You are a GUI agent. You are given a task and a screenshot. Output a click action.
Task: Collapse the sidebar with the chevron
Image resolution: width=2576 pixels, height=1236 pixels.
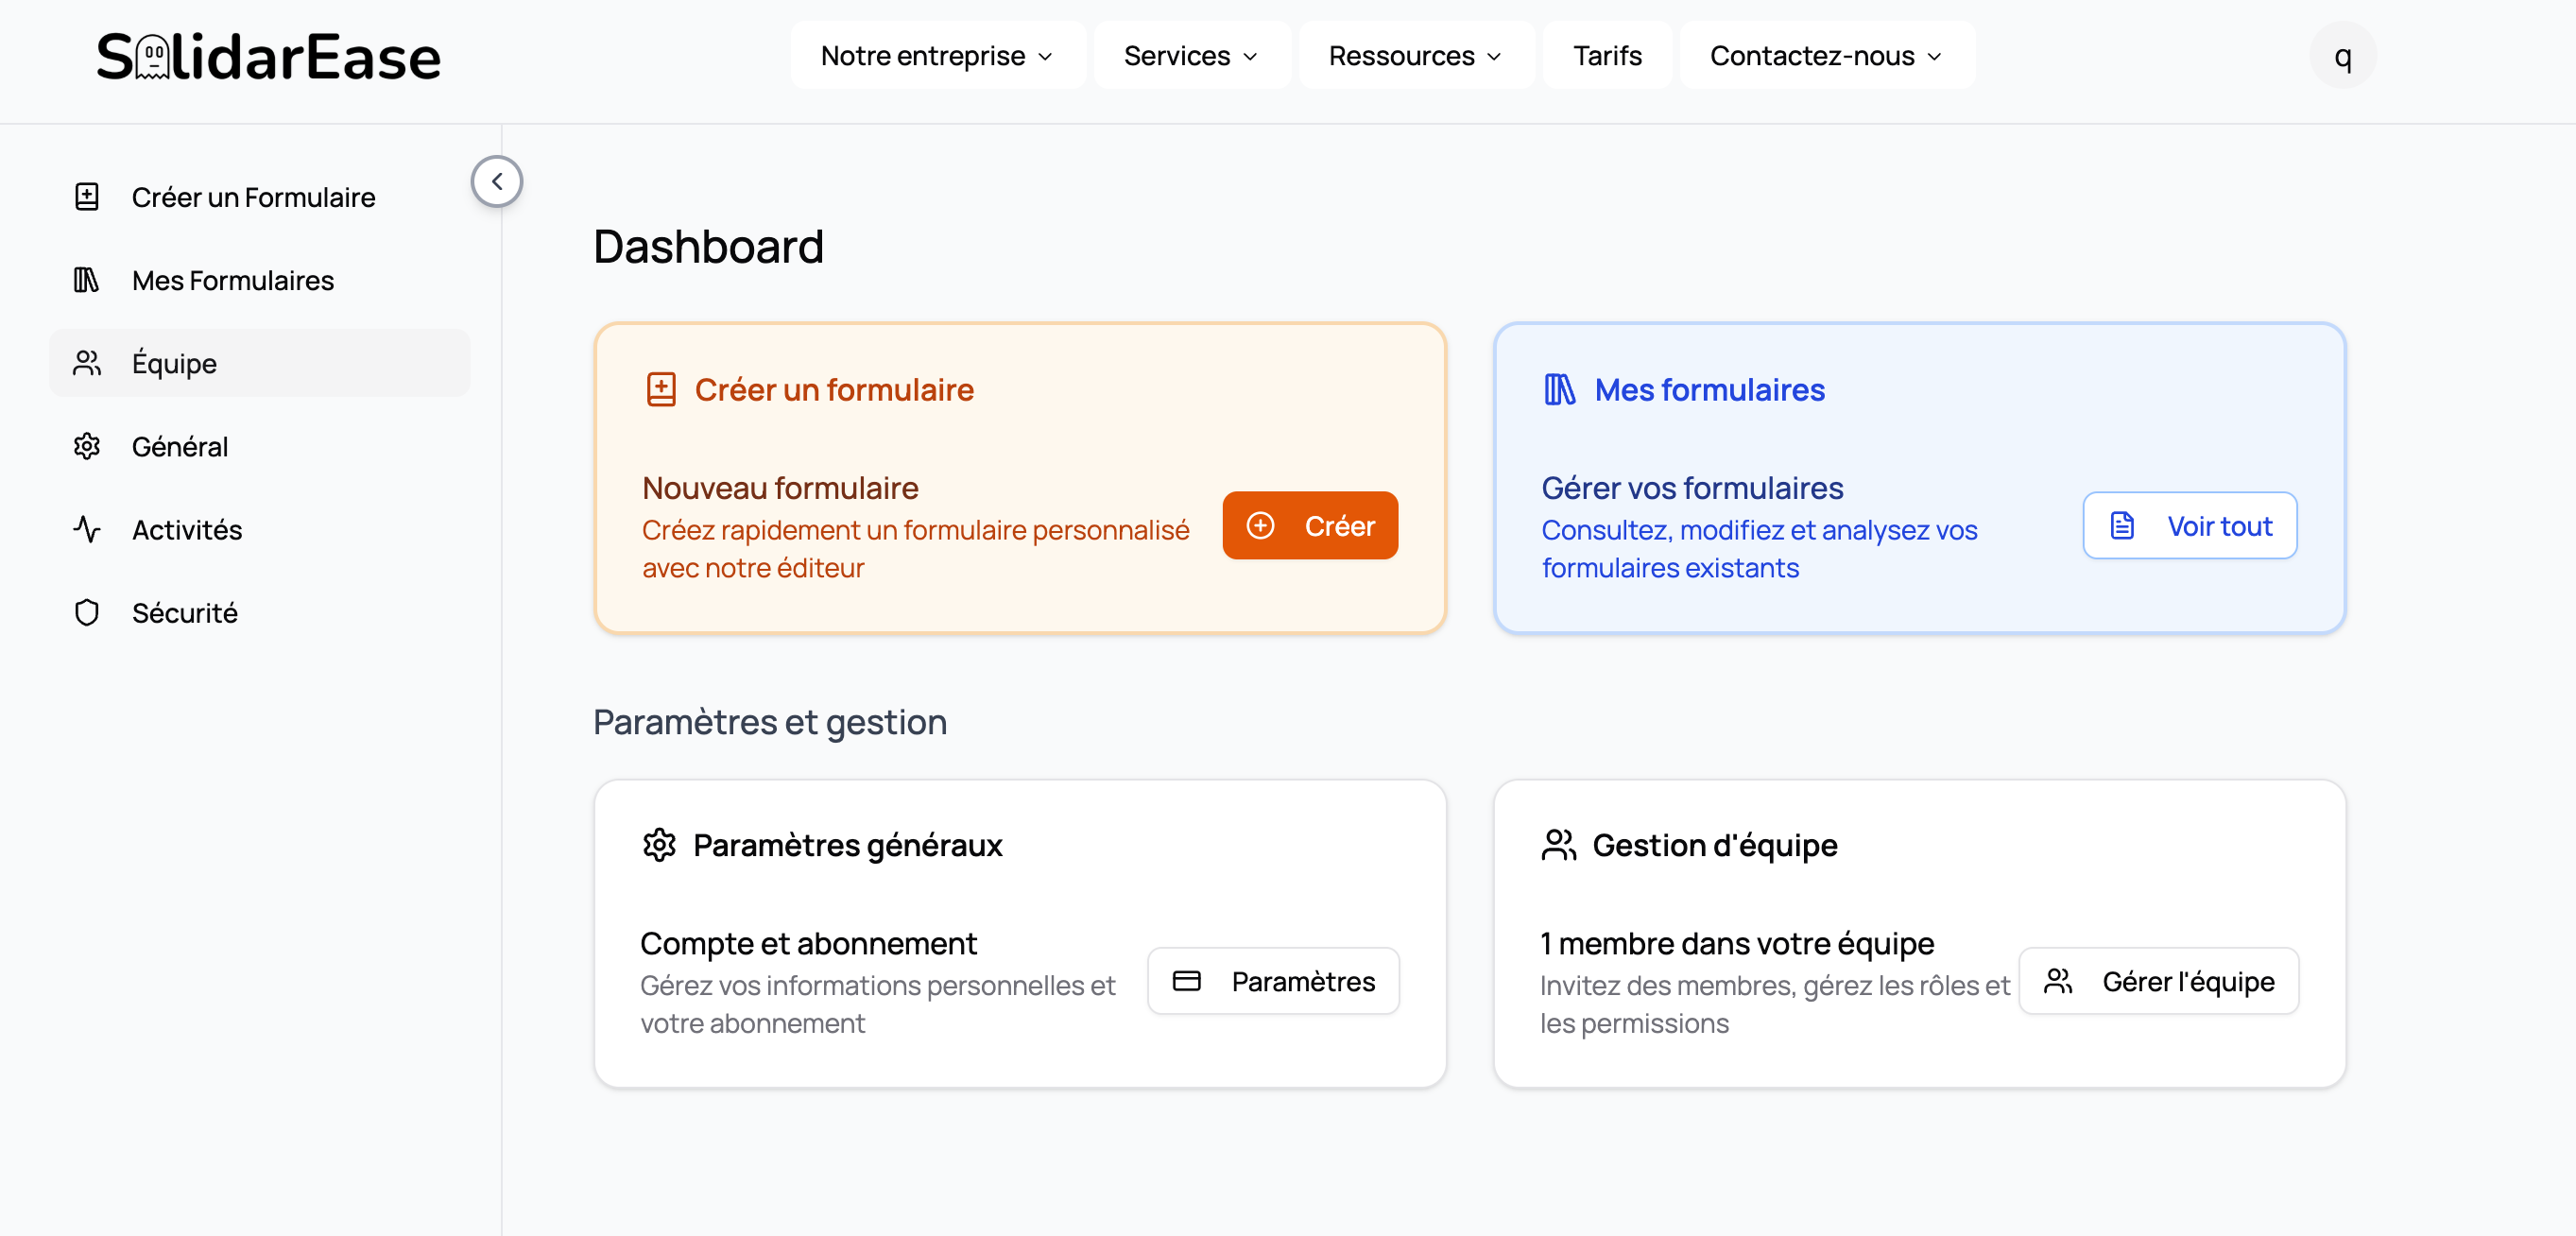coord(496,180)
